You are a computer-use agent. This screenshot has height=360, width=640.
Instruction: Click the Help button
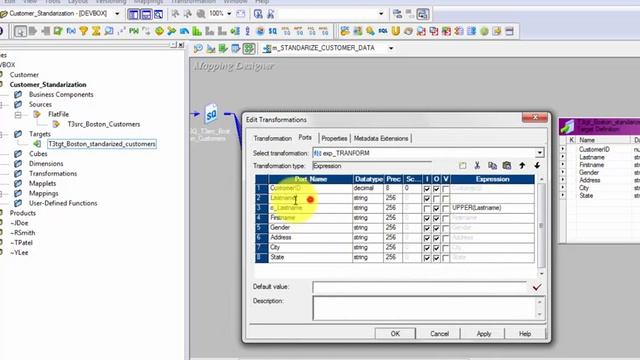(525, 334)
